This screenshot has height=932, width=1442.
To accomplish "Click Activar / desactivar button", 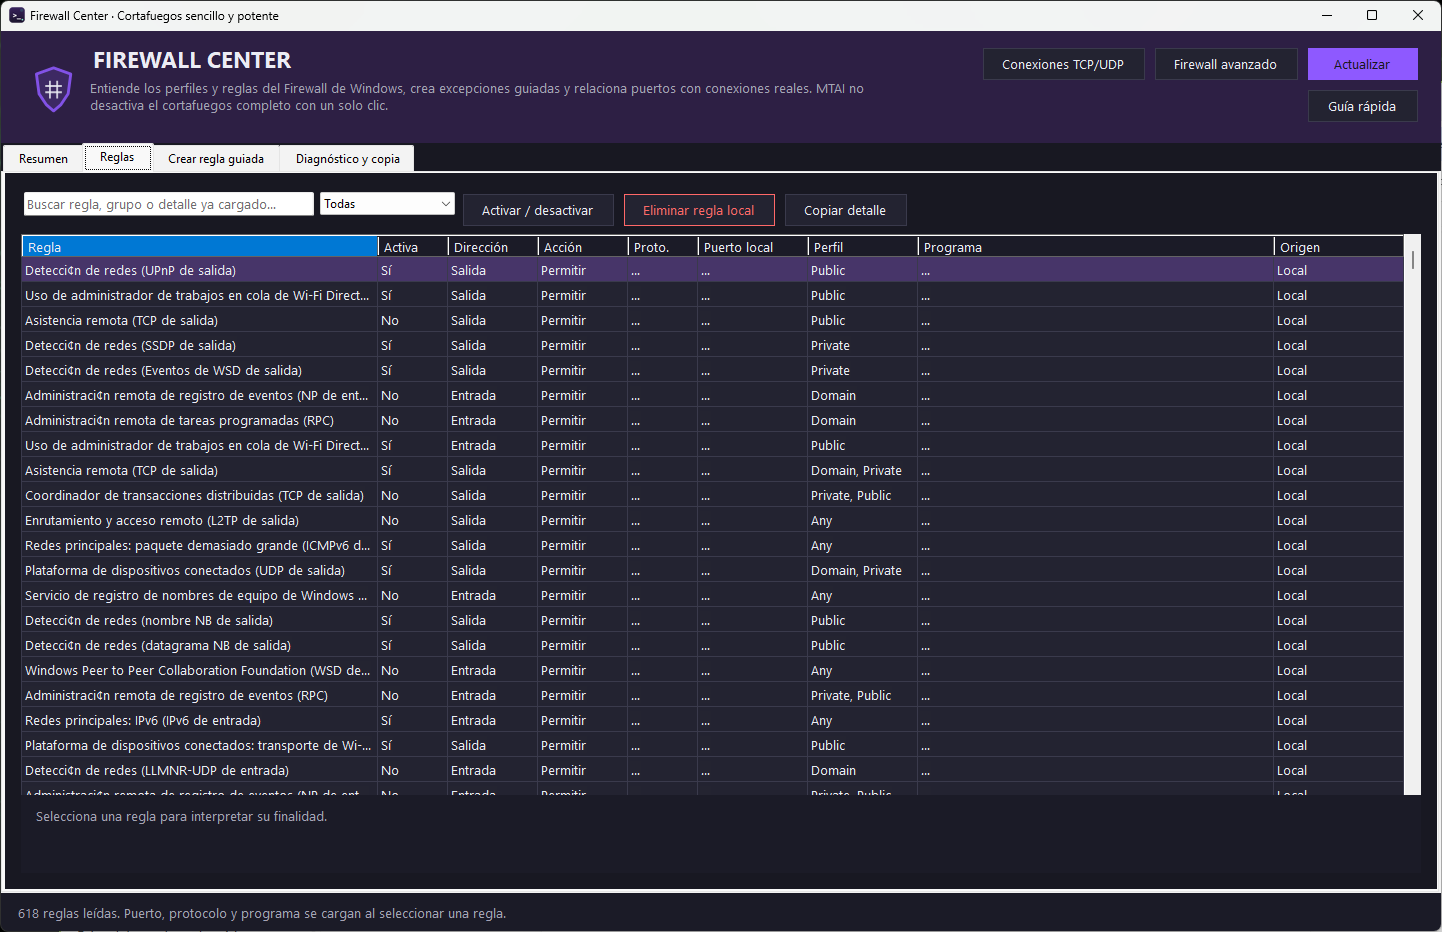I will [537, 210].
